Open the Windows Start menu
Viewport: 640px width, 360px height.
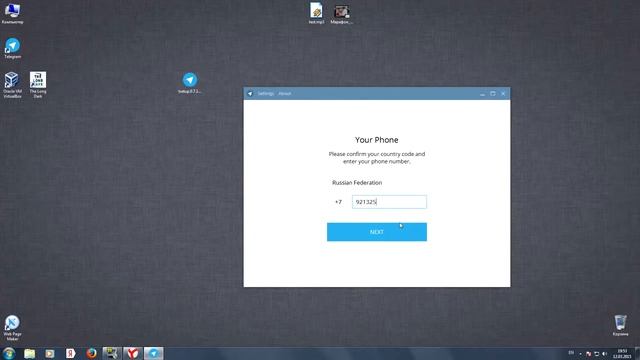9,353
